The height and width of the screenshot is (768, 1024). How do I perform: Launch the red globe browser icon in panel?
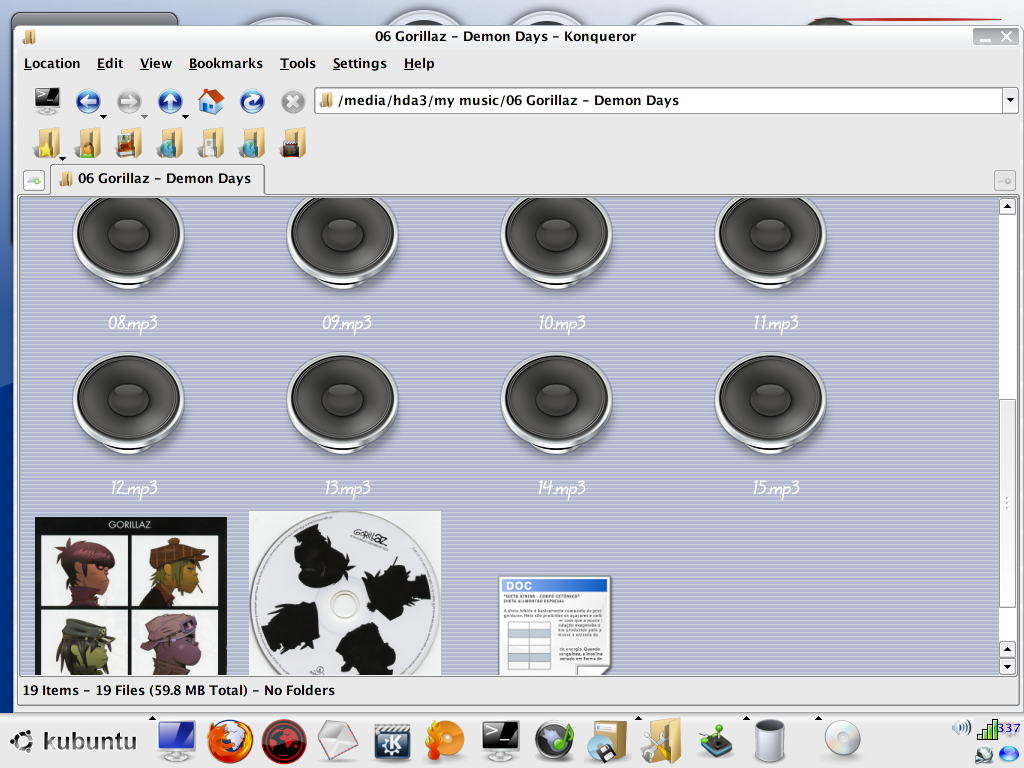284,742
